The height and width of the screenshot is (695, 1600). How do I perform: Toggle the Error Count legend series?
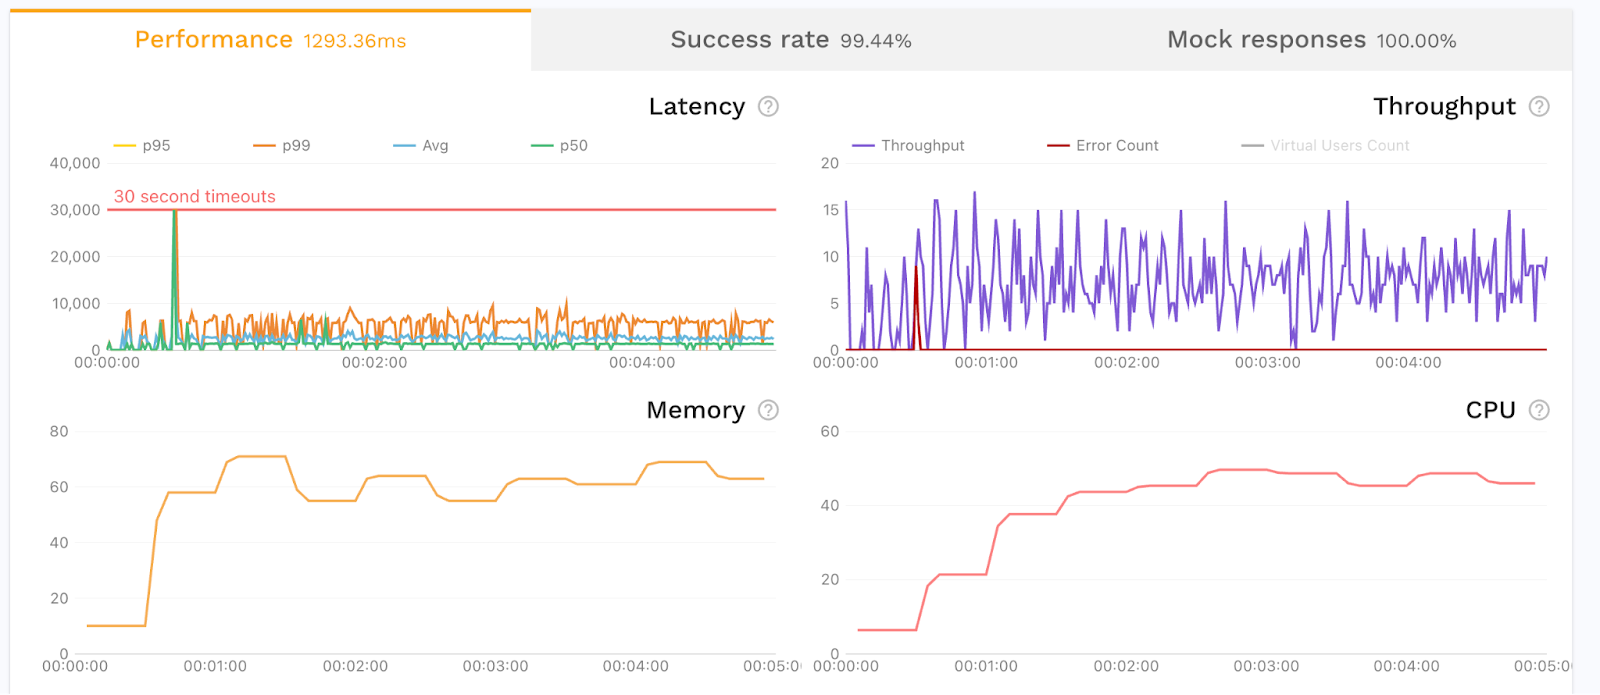point(1103,145)
